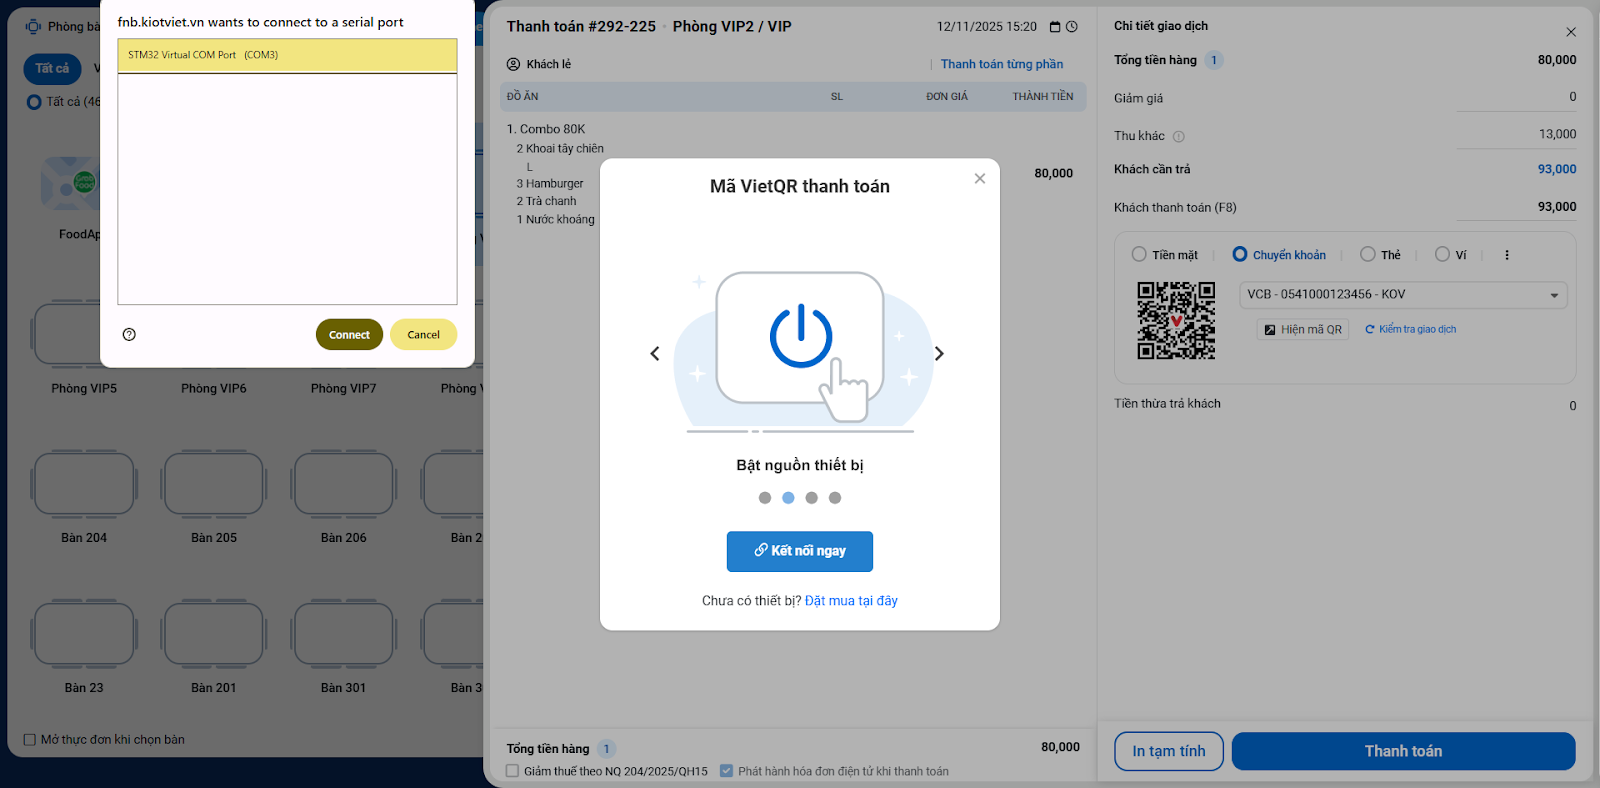The image size is (1600, 788).
Task: Select fourth carousel dot indicator
Action: point(835,498)
